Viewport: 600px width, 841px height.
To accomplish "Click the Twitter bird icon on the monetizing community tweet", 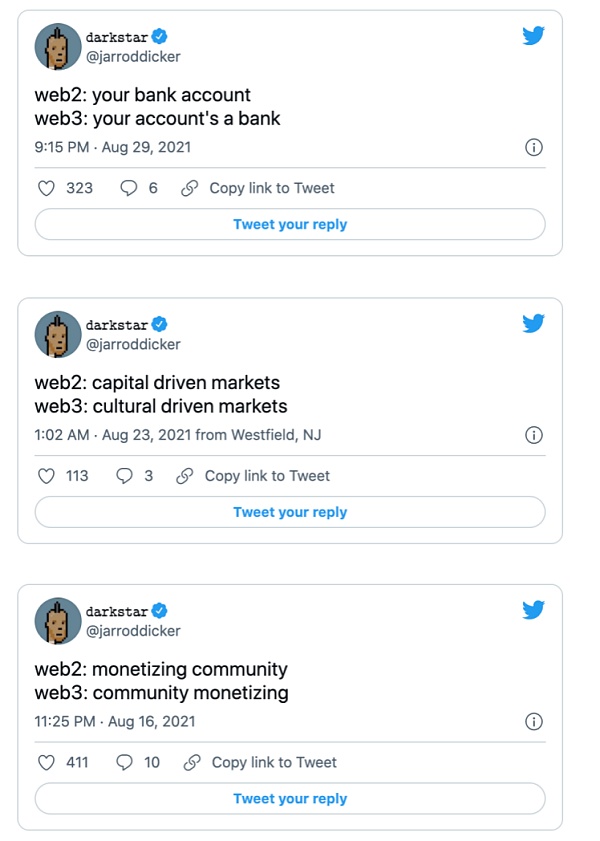I will pos(533,609).
